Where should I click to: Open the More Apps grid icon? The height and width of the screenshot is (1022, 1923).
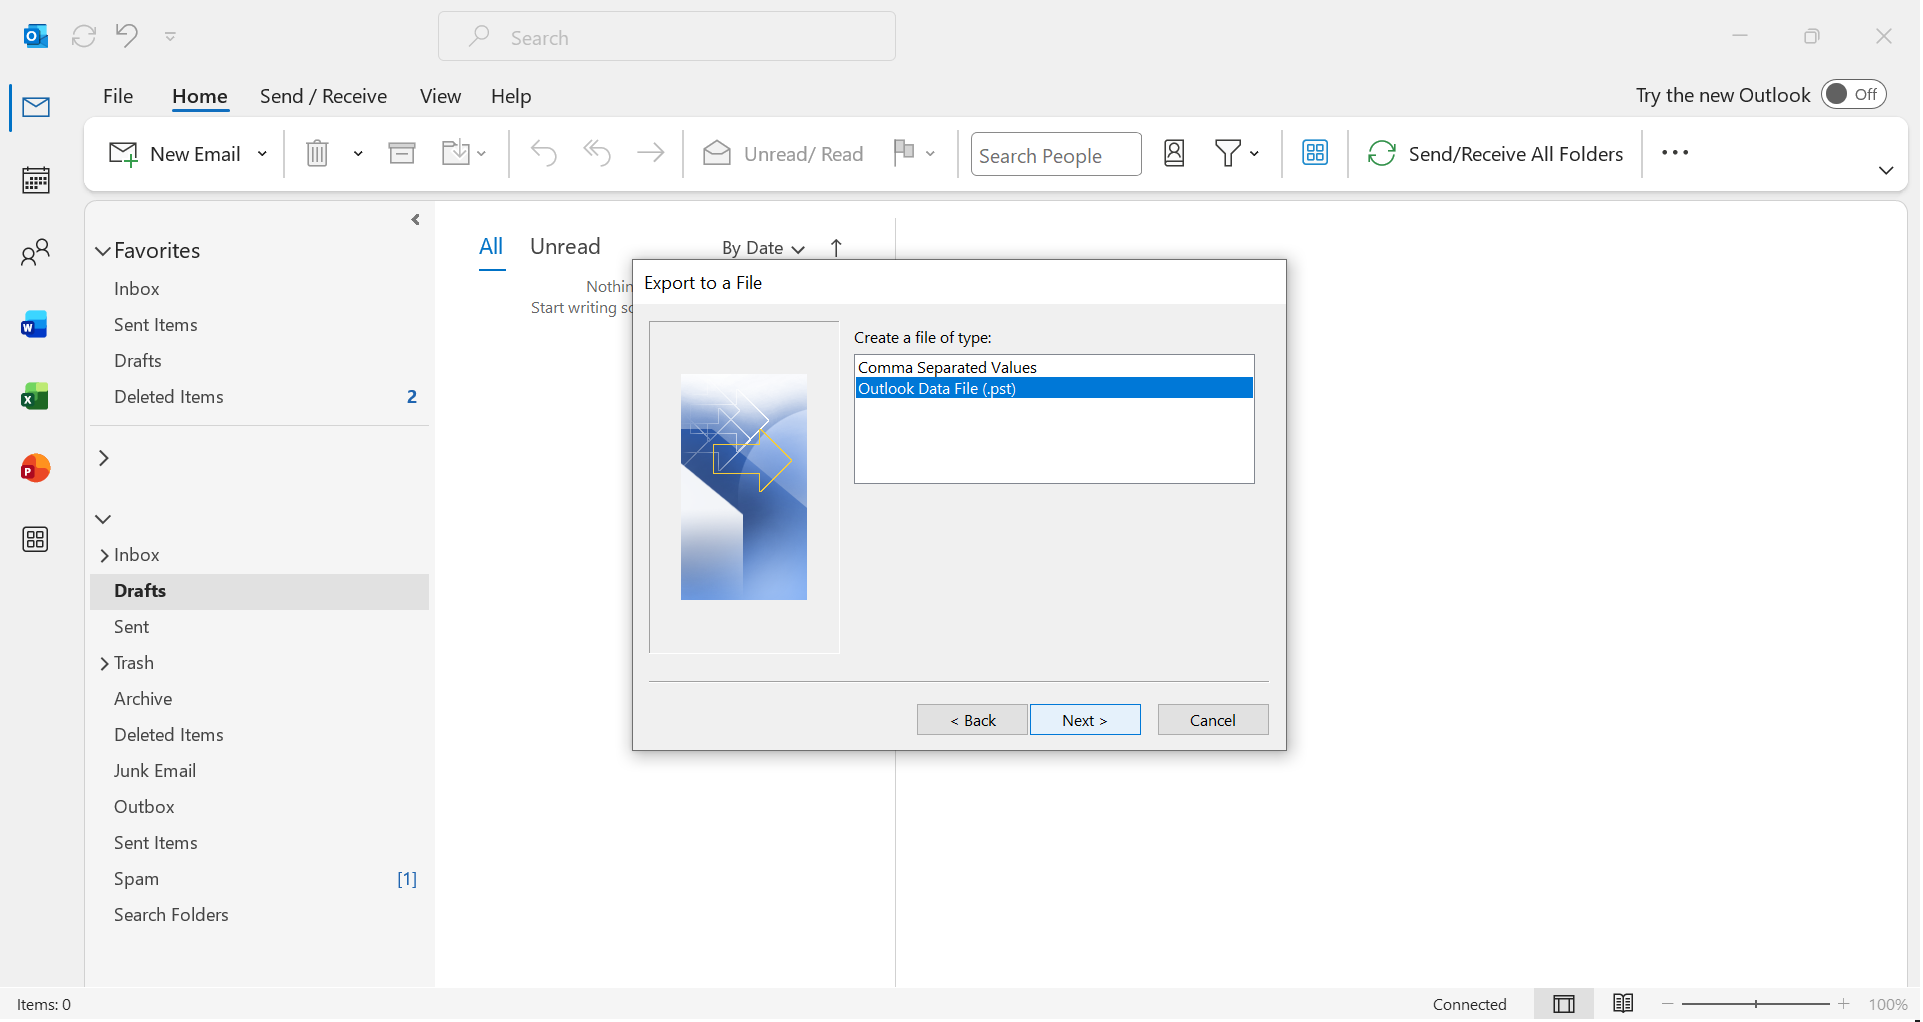click(36, 540)
